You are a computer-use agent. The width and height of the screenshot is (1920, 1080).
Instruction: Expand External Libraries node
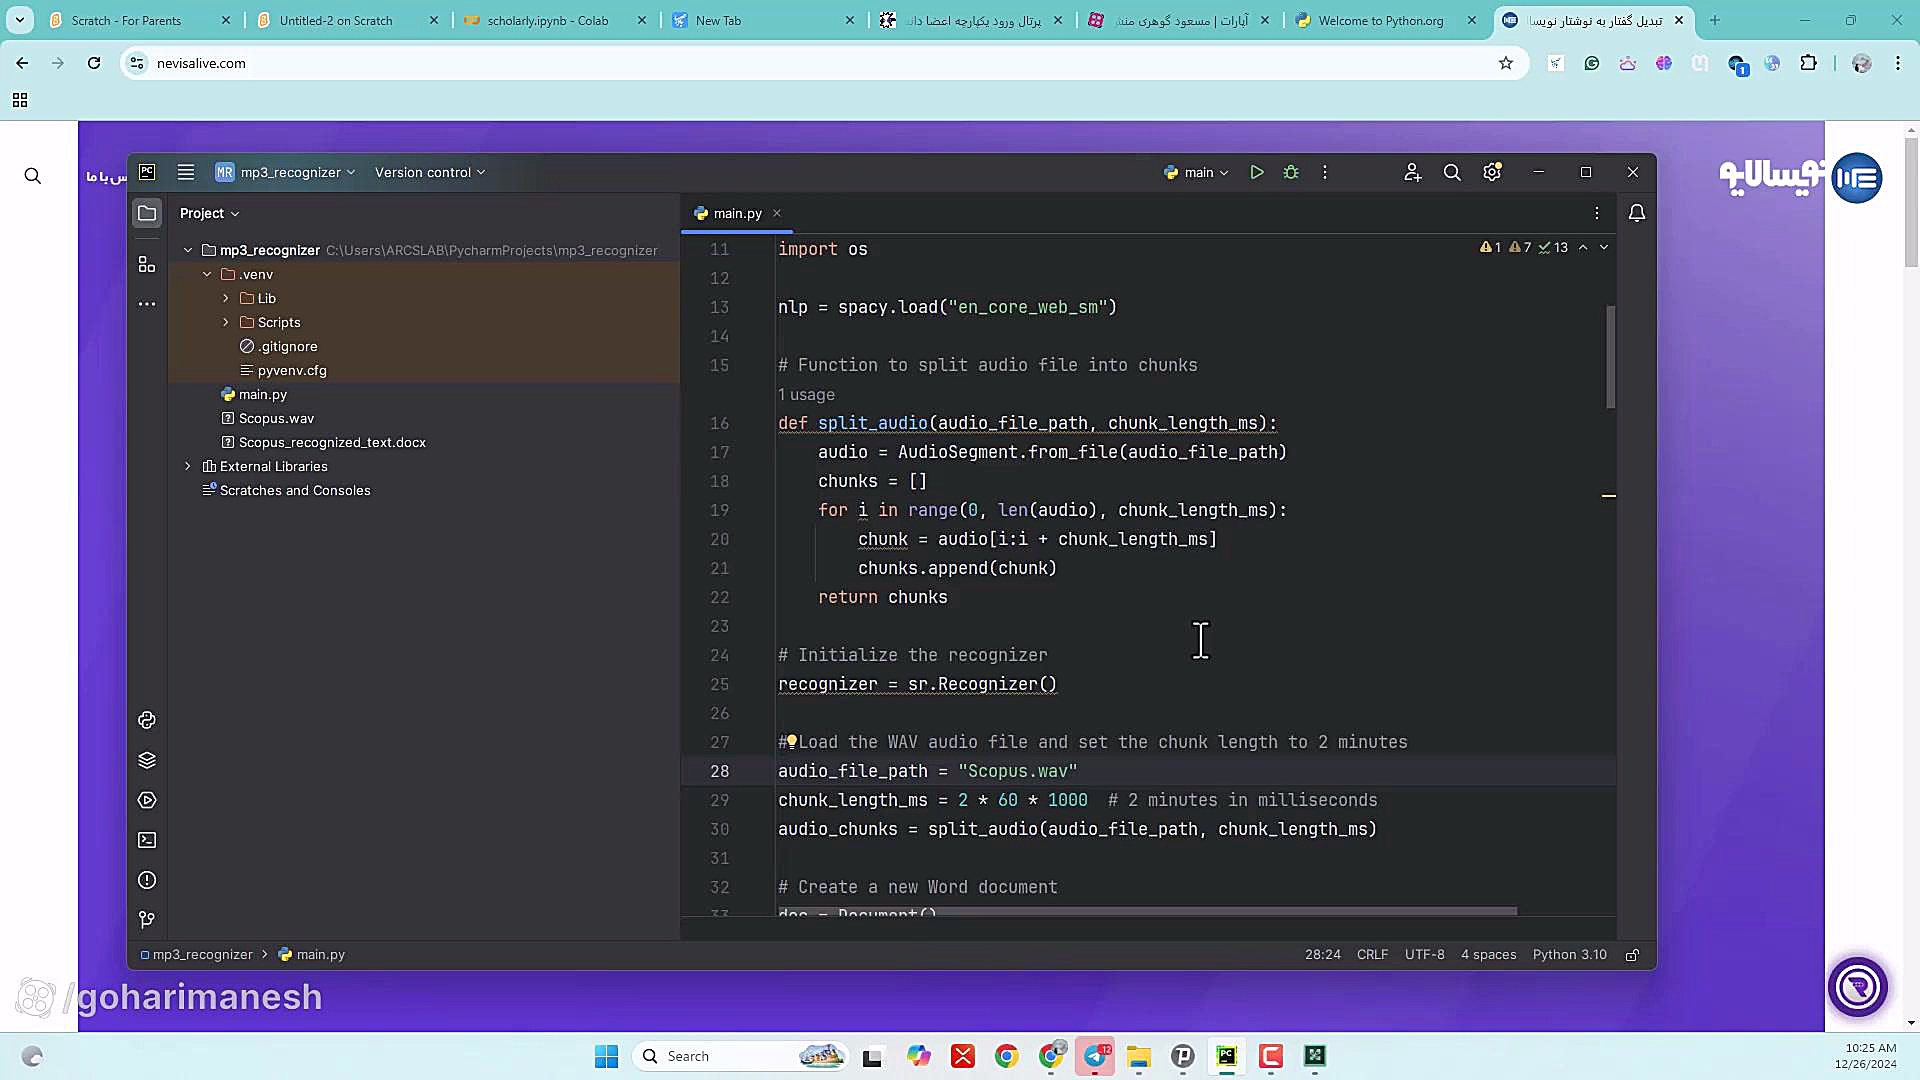tap(188, 466)
